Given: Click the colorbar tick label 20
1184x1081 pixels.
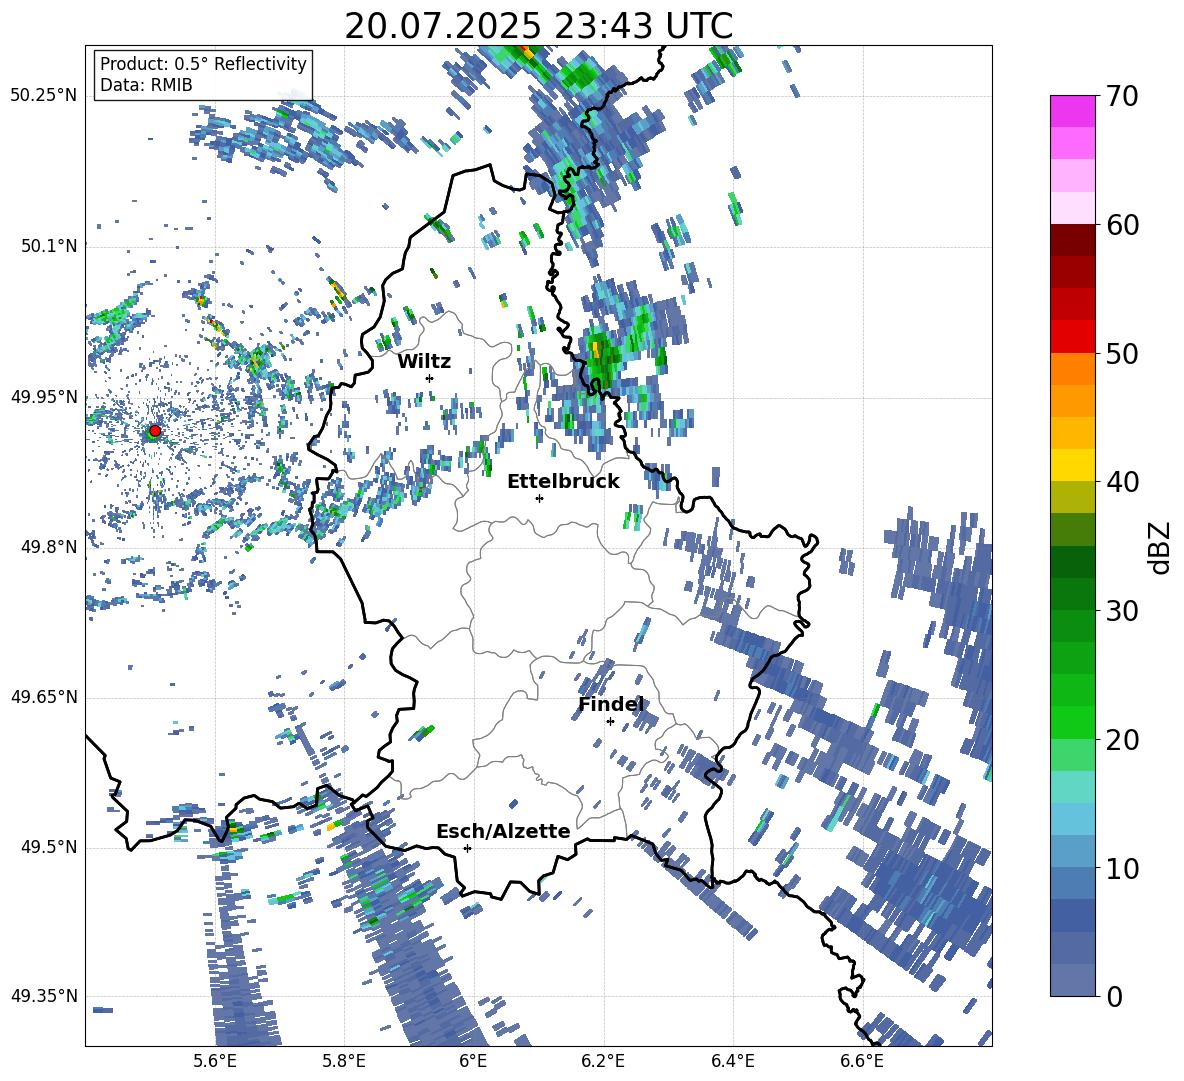Looking at the screenshot, I should point(1122,741).
